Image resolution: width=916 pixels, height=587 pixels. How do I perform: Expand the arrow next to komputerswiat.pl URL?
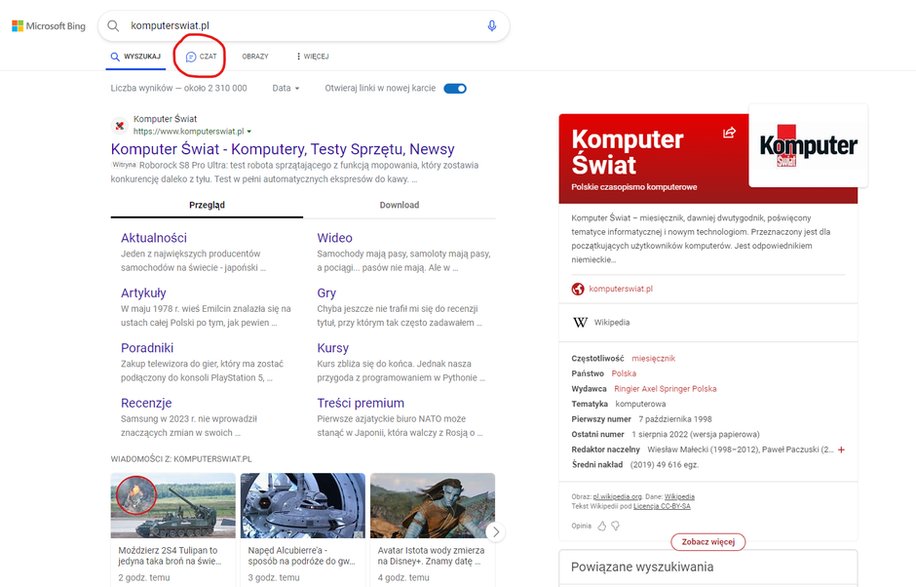coord(249,131)
